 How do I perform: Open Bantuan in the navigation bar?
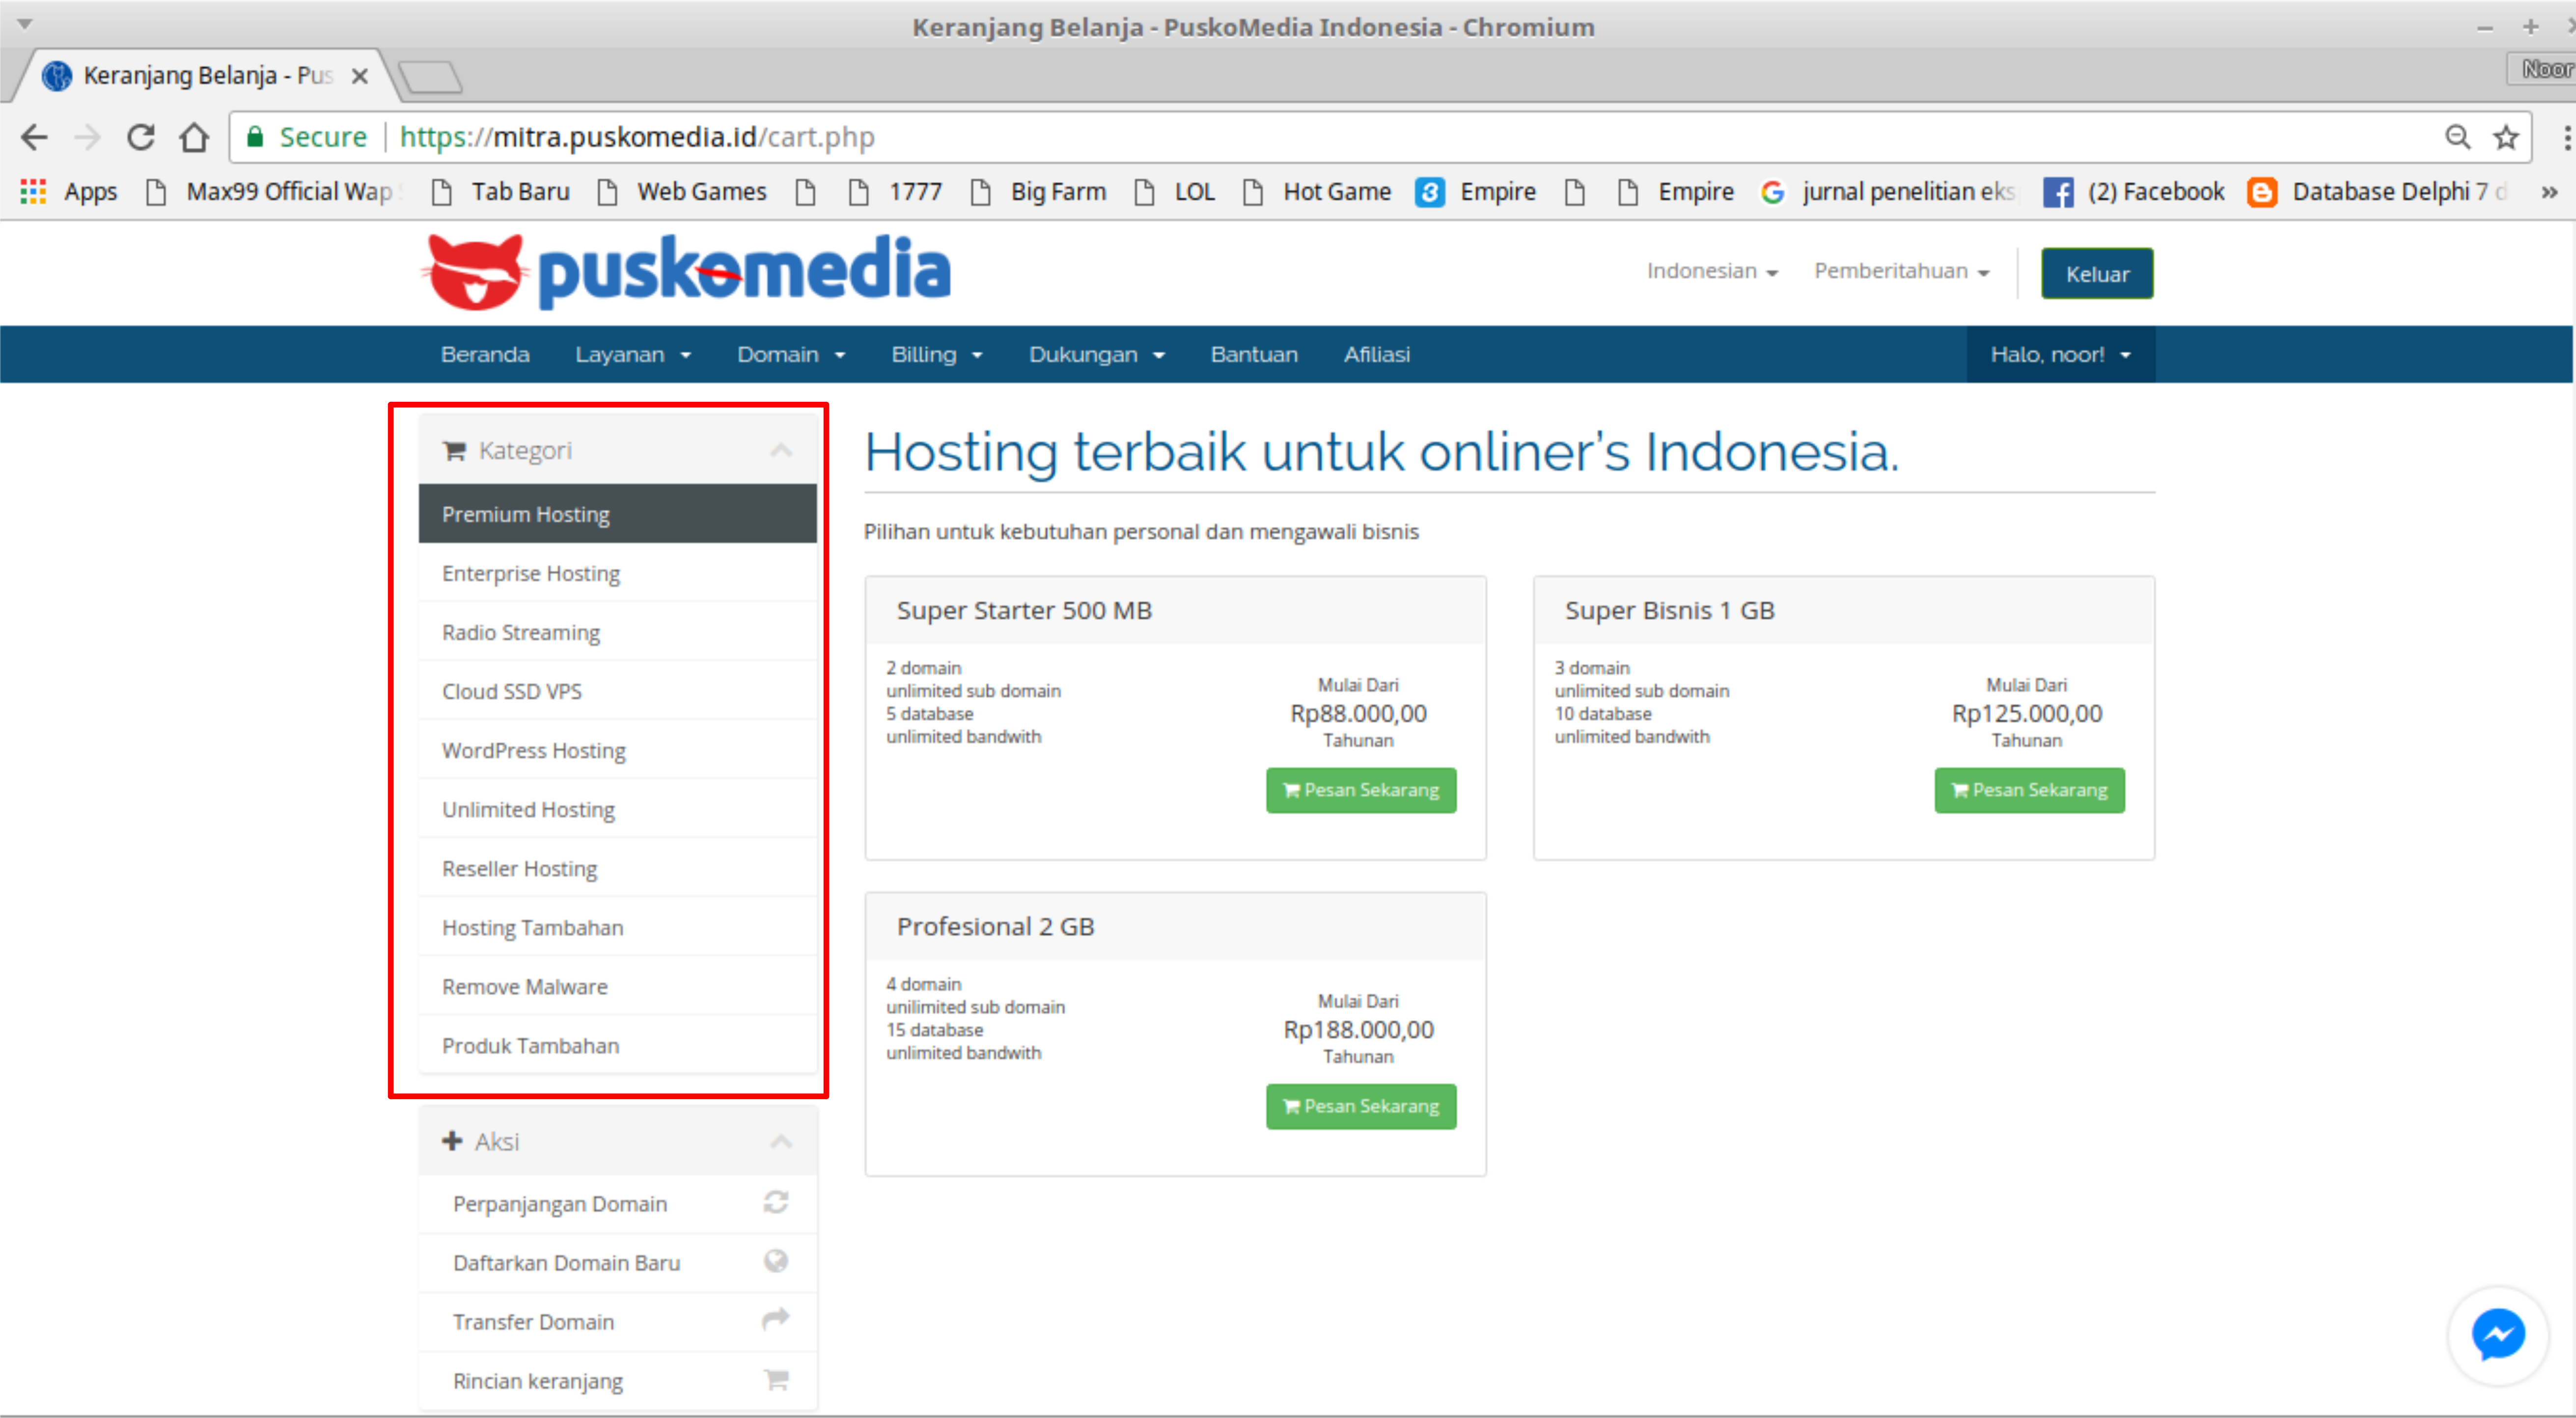click(x=1254, y=354)
